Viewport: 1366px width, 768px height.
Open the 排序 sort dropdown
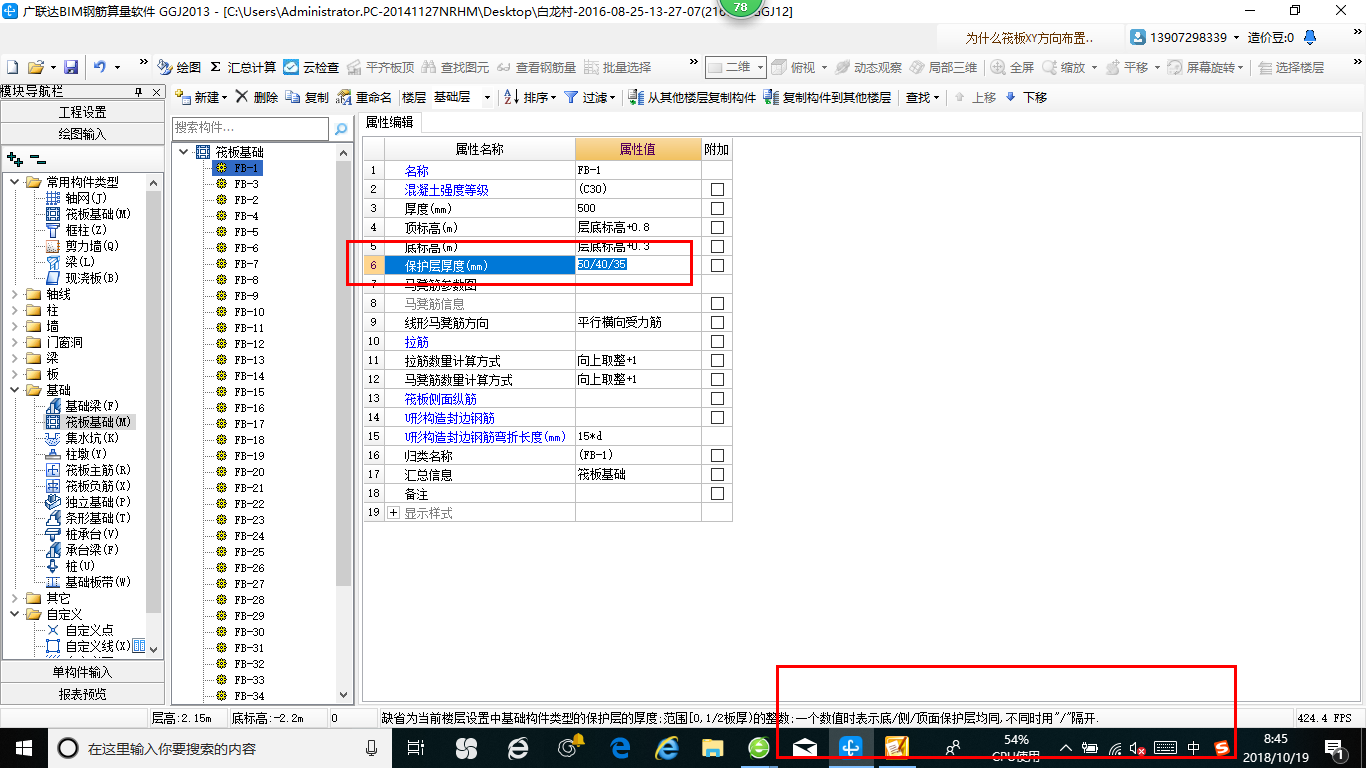[x=530, y=98]
